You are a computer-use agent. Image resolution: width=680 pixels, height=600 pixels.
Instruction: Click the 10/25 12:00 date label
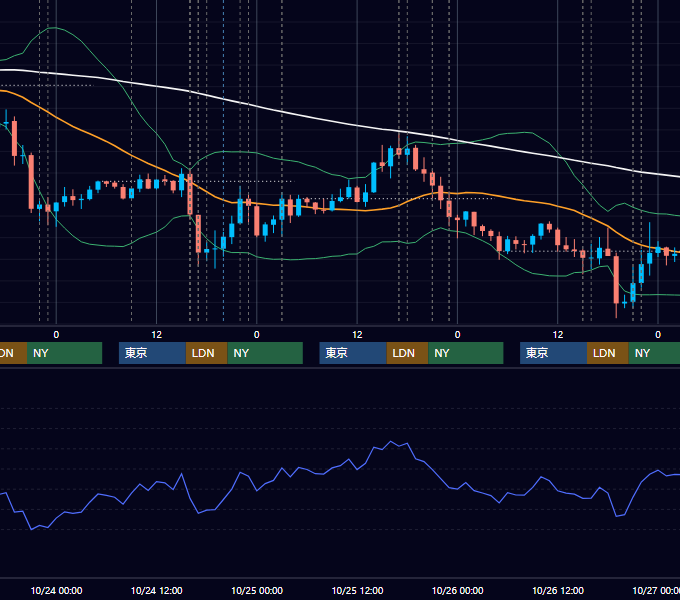coord(357,590)
